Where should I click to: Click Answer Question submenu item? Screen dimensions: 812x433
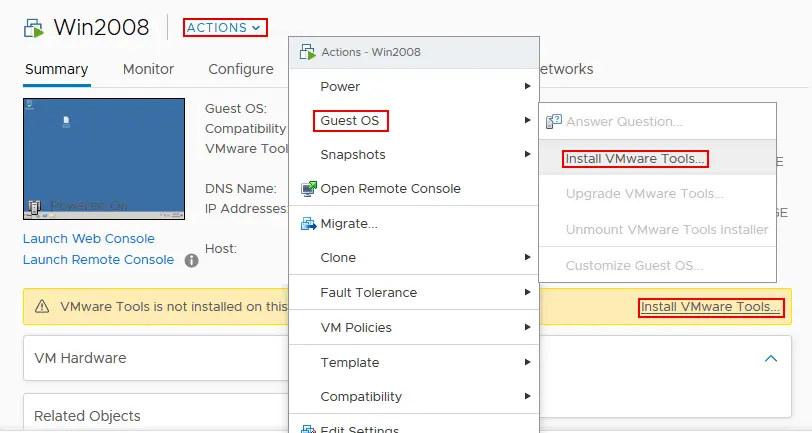tap(657, 122)
